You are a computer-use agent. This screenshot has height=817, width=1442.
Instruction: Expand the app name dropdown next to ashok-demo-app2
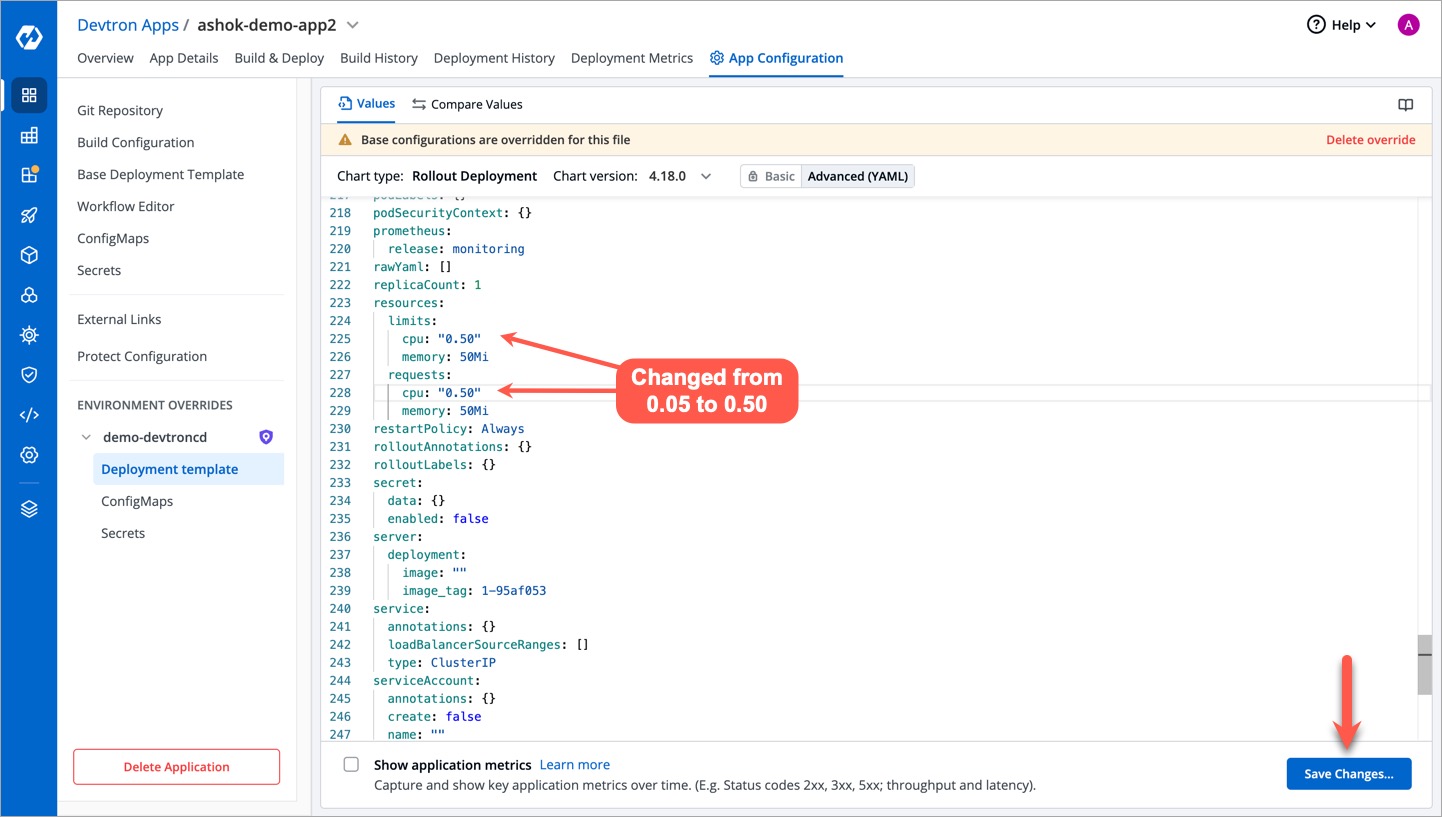click(352, 25)
